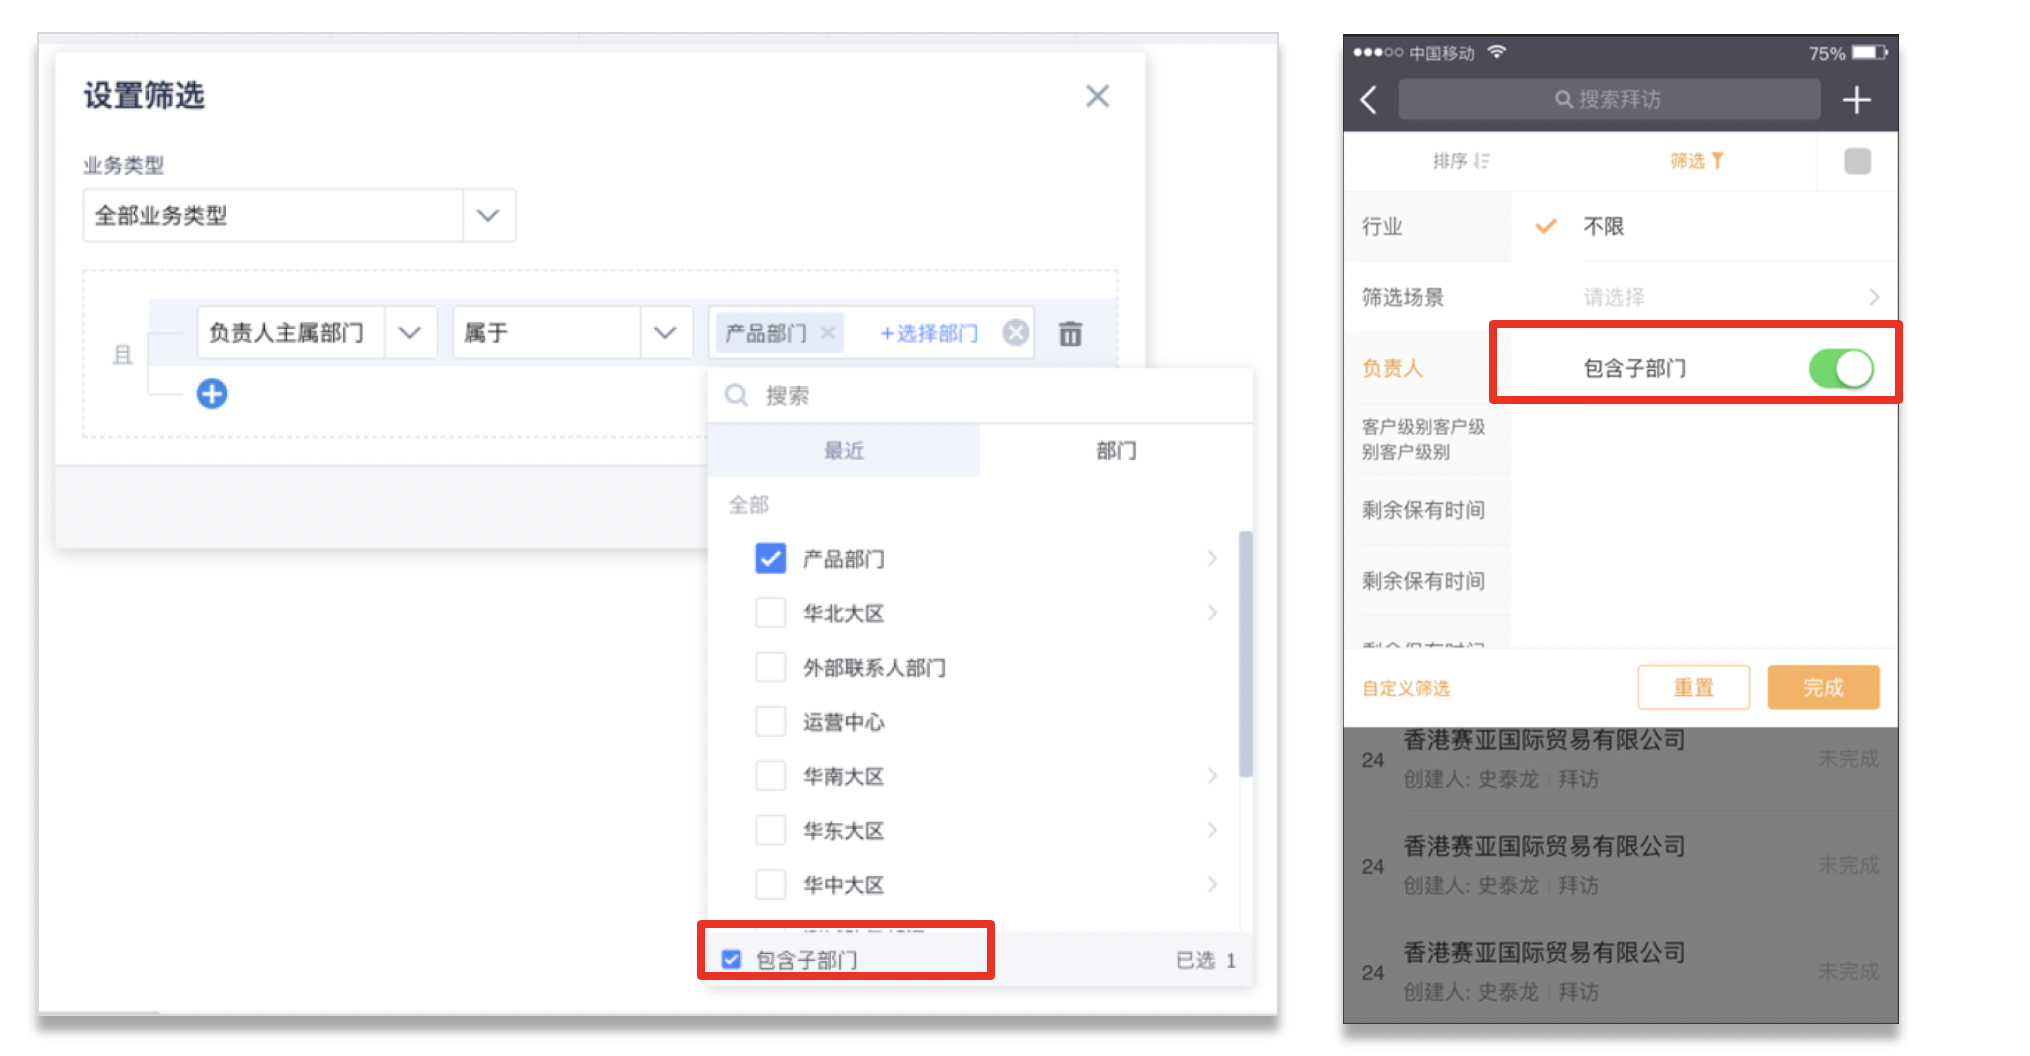Viewport: 2030px width, 1056px height.
Task: Tap the 排序 sort option
Action: click(1461, 161)
